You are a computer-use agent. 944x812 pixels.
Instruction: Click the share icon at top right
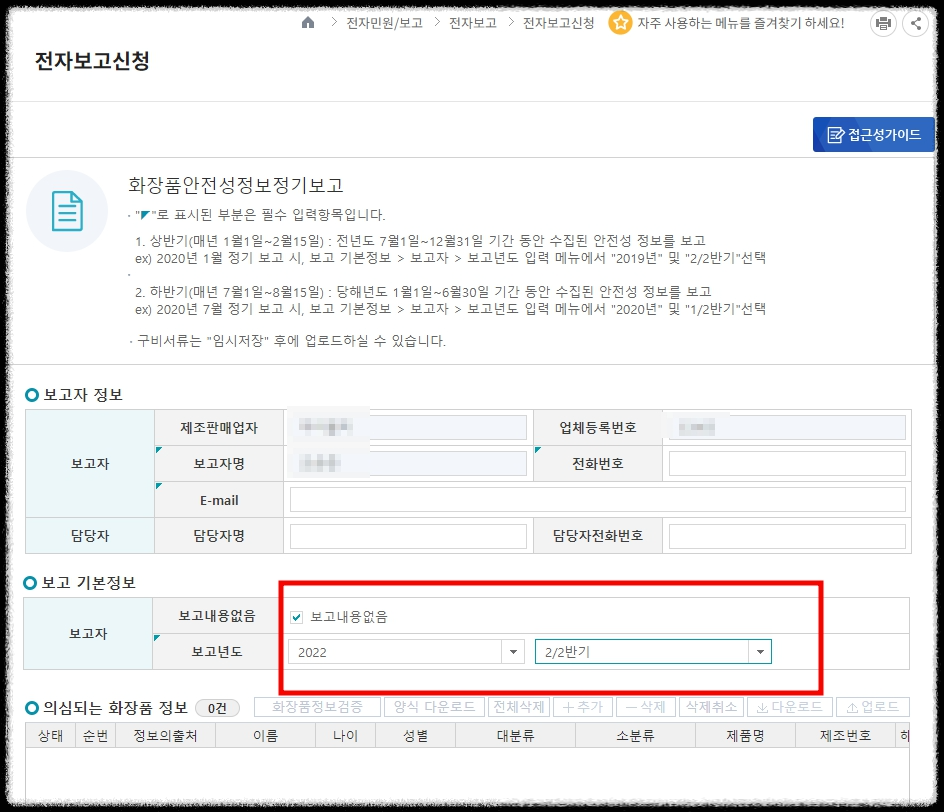click(x=916, y=23)
